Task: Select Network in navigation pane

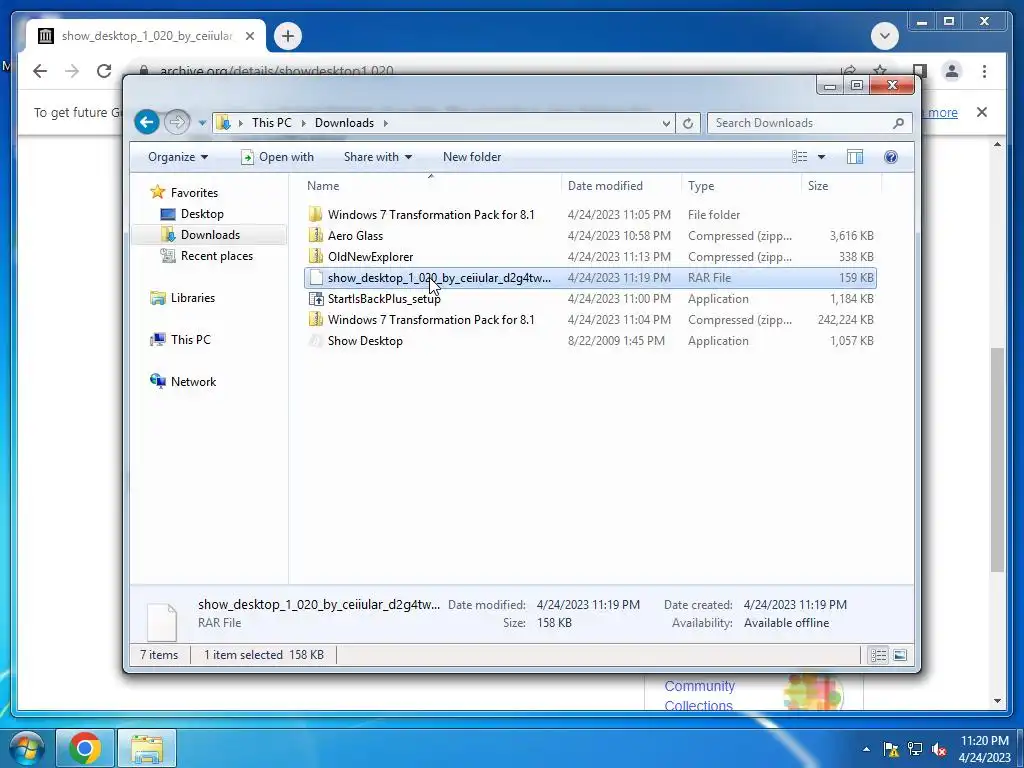Action: point(193,381)
